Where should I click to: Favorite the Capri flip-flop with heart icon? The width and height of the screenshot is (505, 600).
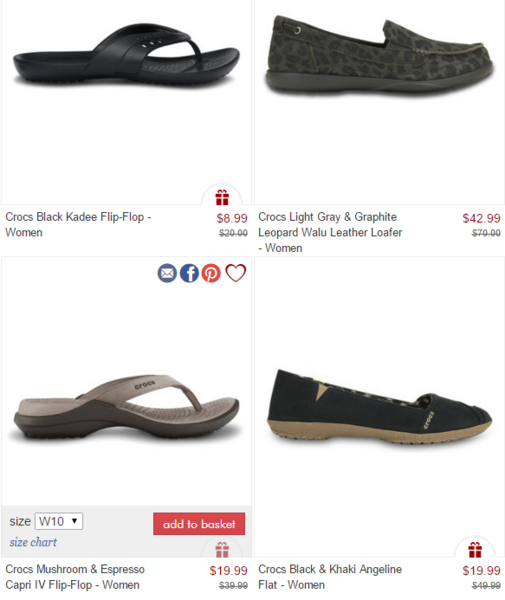tap(235, 273)
